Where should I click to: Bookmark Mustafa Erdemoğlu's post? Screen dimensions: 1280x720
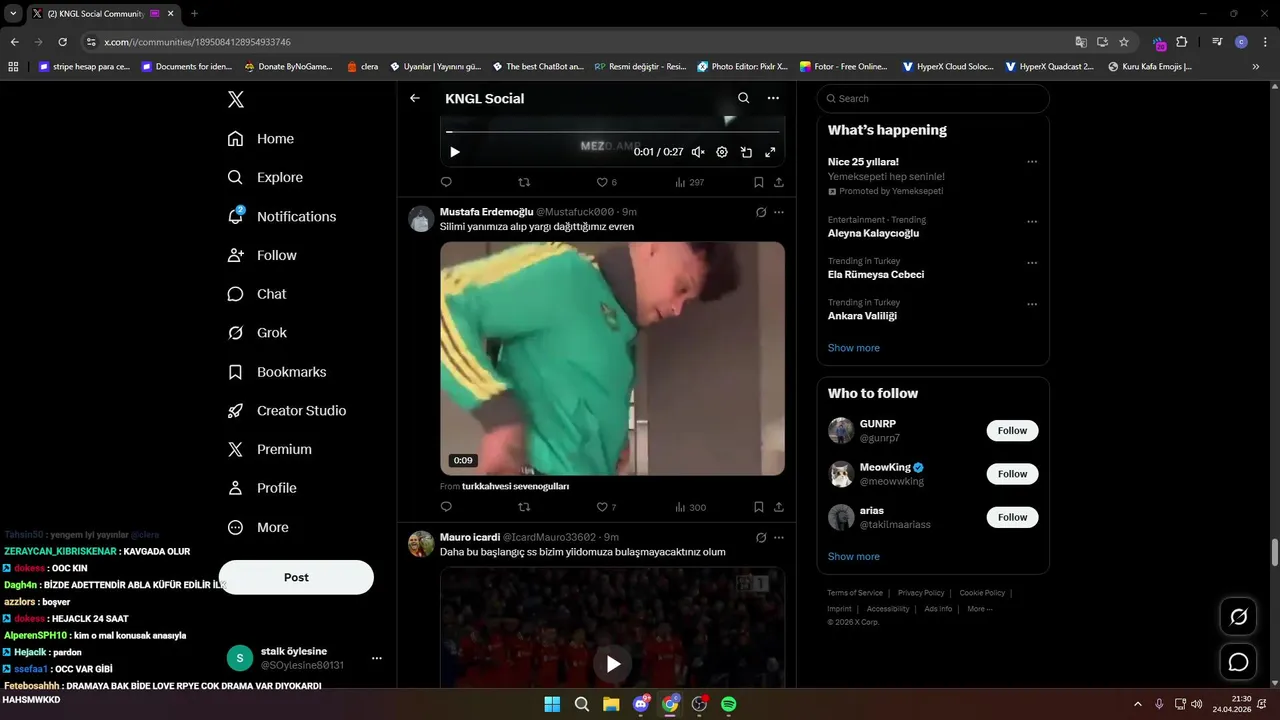pos(759,507)
